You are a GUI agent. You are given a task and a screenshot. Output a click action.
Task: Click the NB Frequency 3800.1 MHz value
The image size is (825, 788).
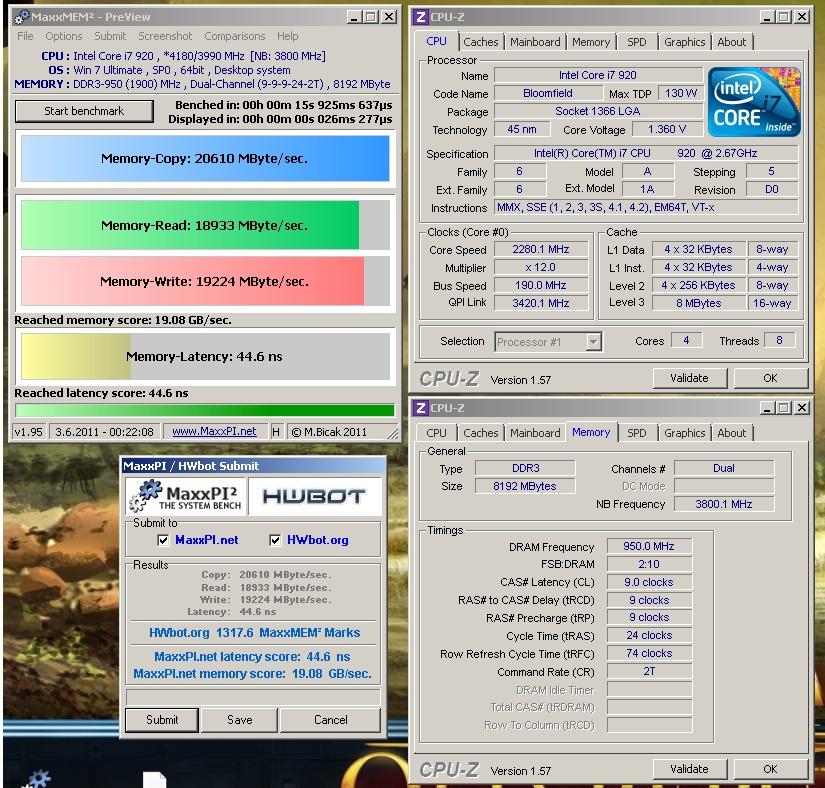(x=723, y=504)
